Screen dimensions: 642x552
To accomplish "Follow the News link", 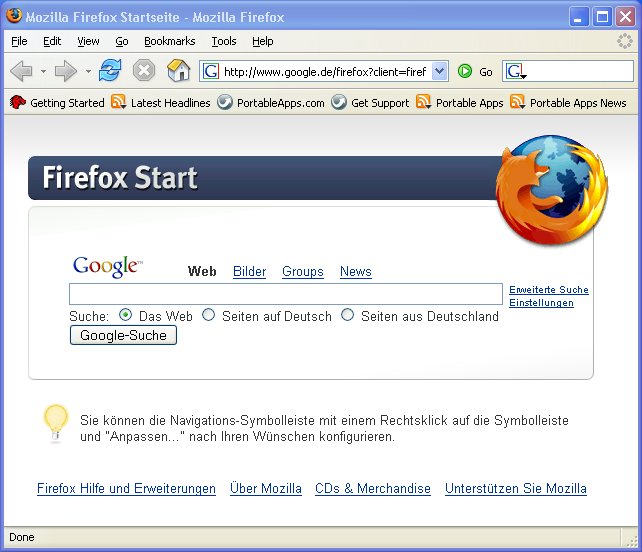I will (x=355, y=271).
